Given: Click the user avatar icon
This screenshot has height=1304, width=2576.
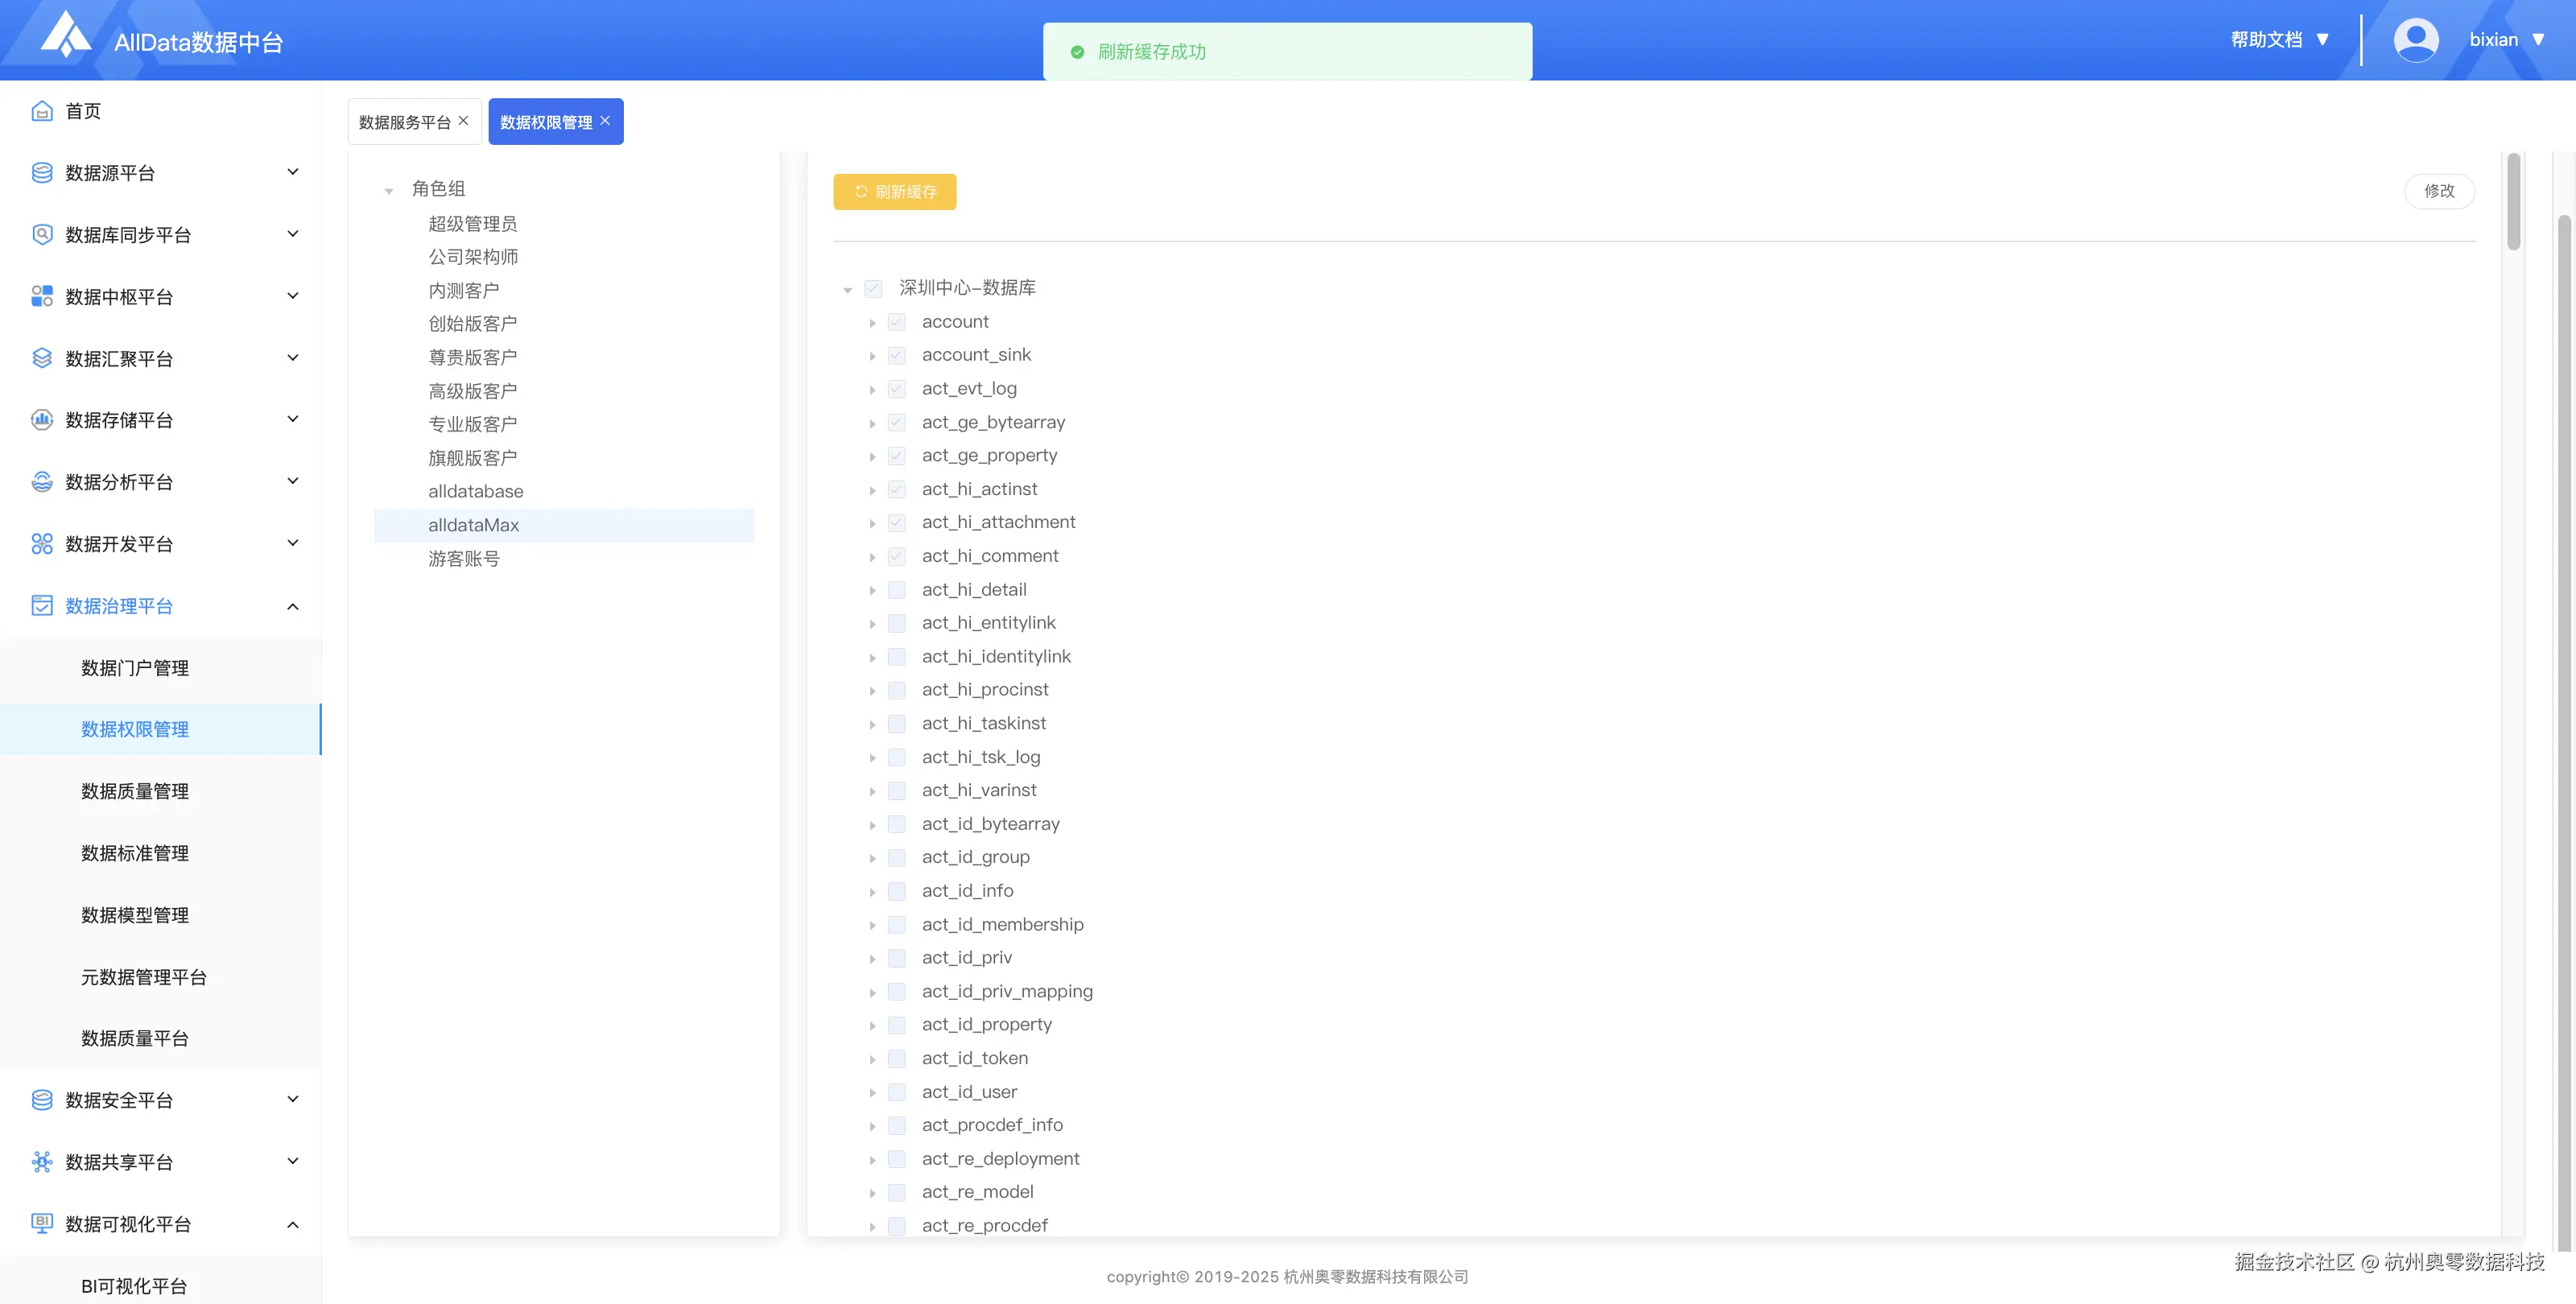Looking at the screenshot, I should (2415, 40).
